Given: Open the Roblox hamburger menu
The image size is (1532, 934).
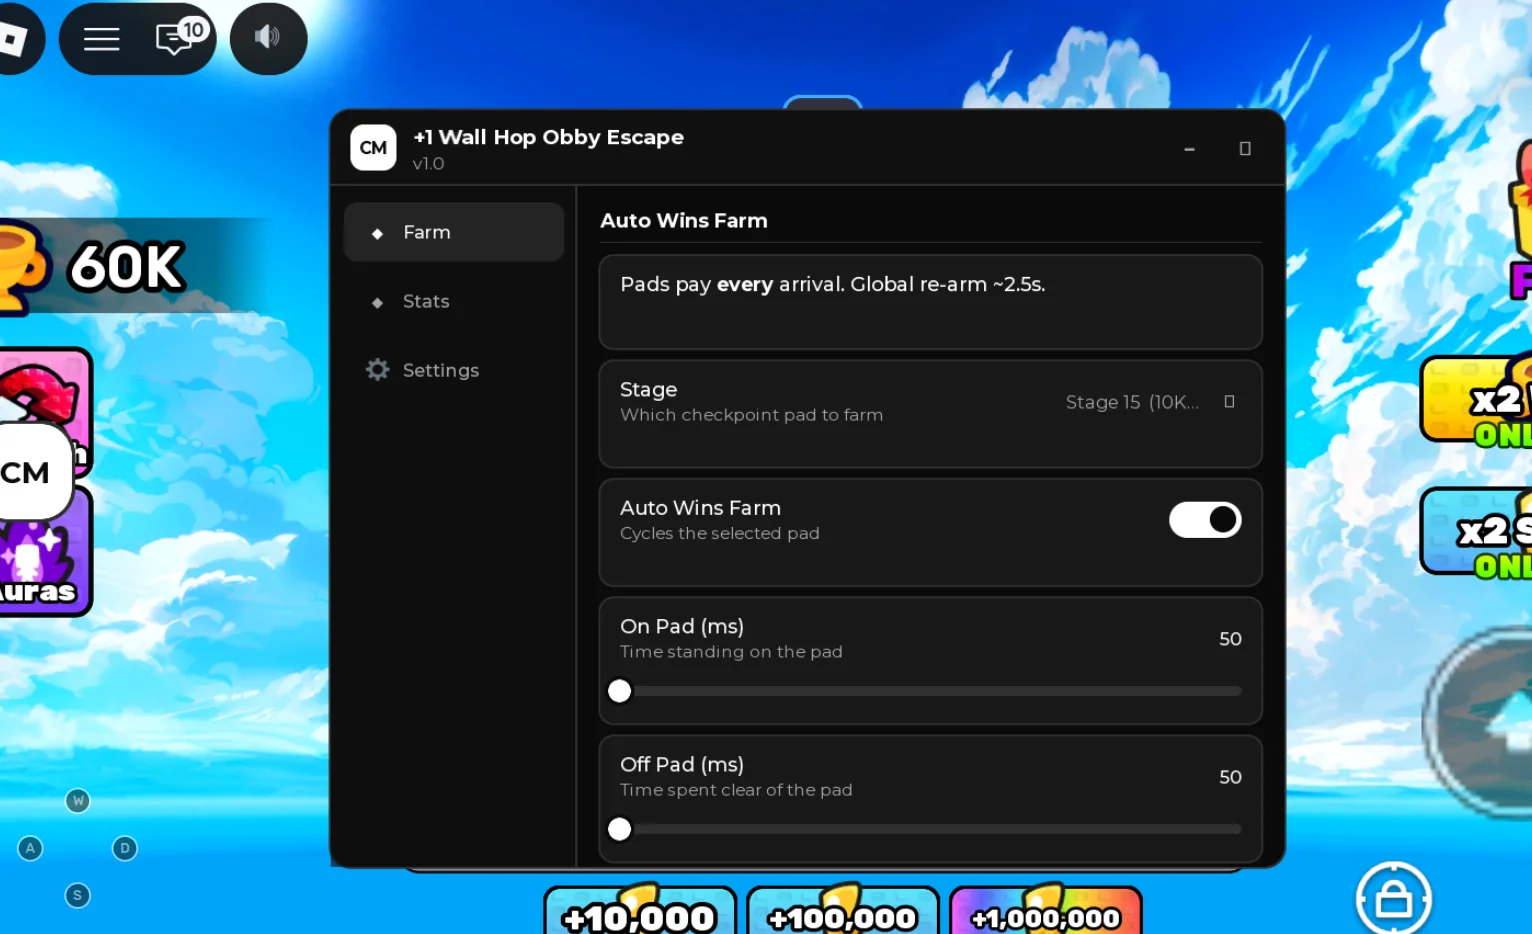Looking at the screenshot, I should [101, 39].
